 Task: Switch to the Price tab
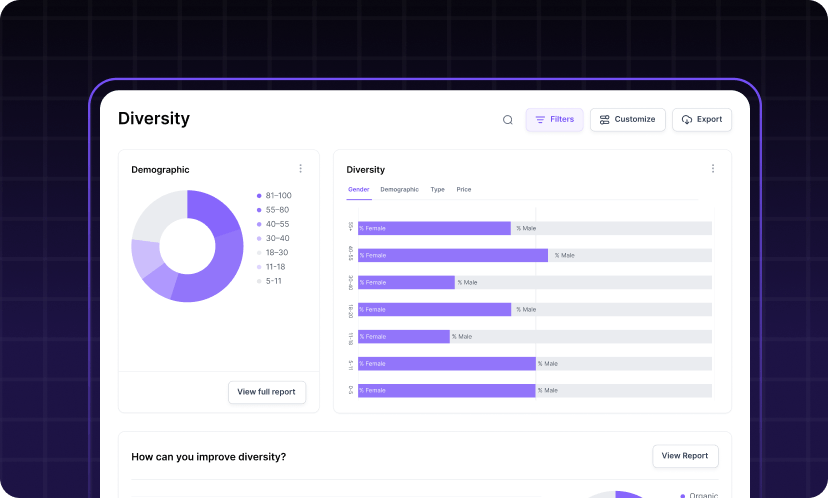[464, 189]
